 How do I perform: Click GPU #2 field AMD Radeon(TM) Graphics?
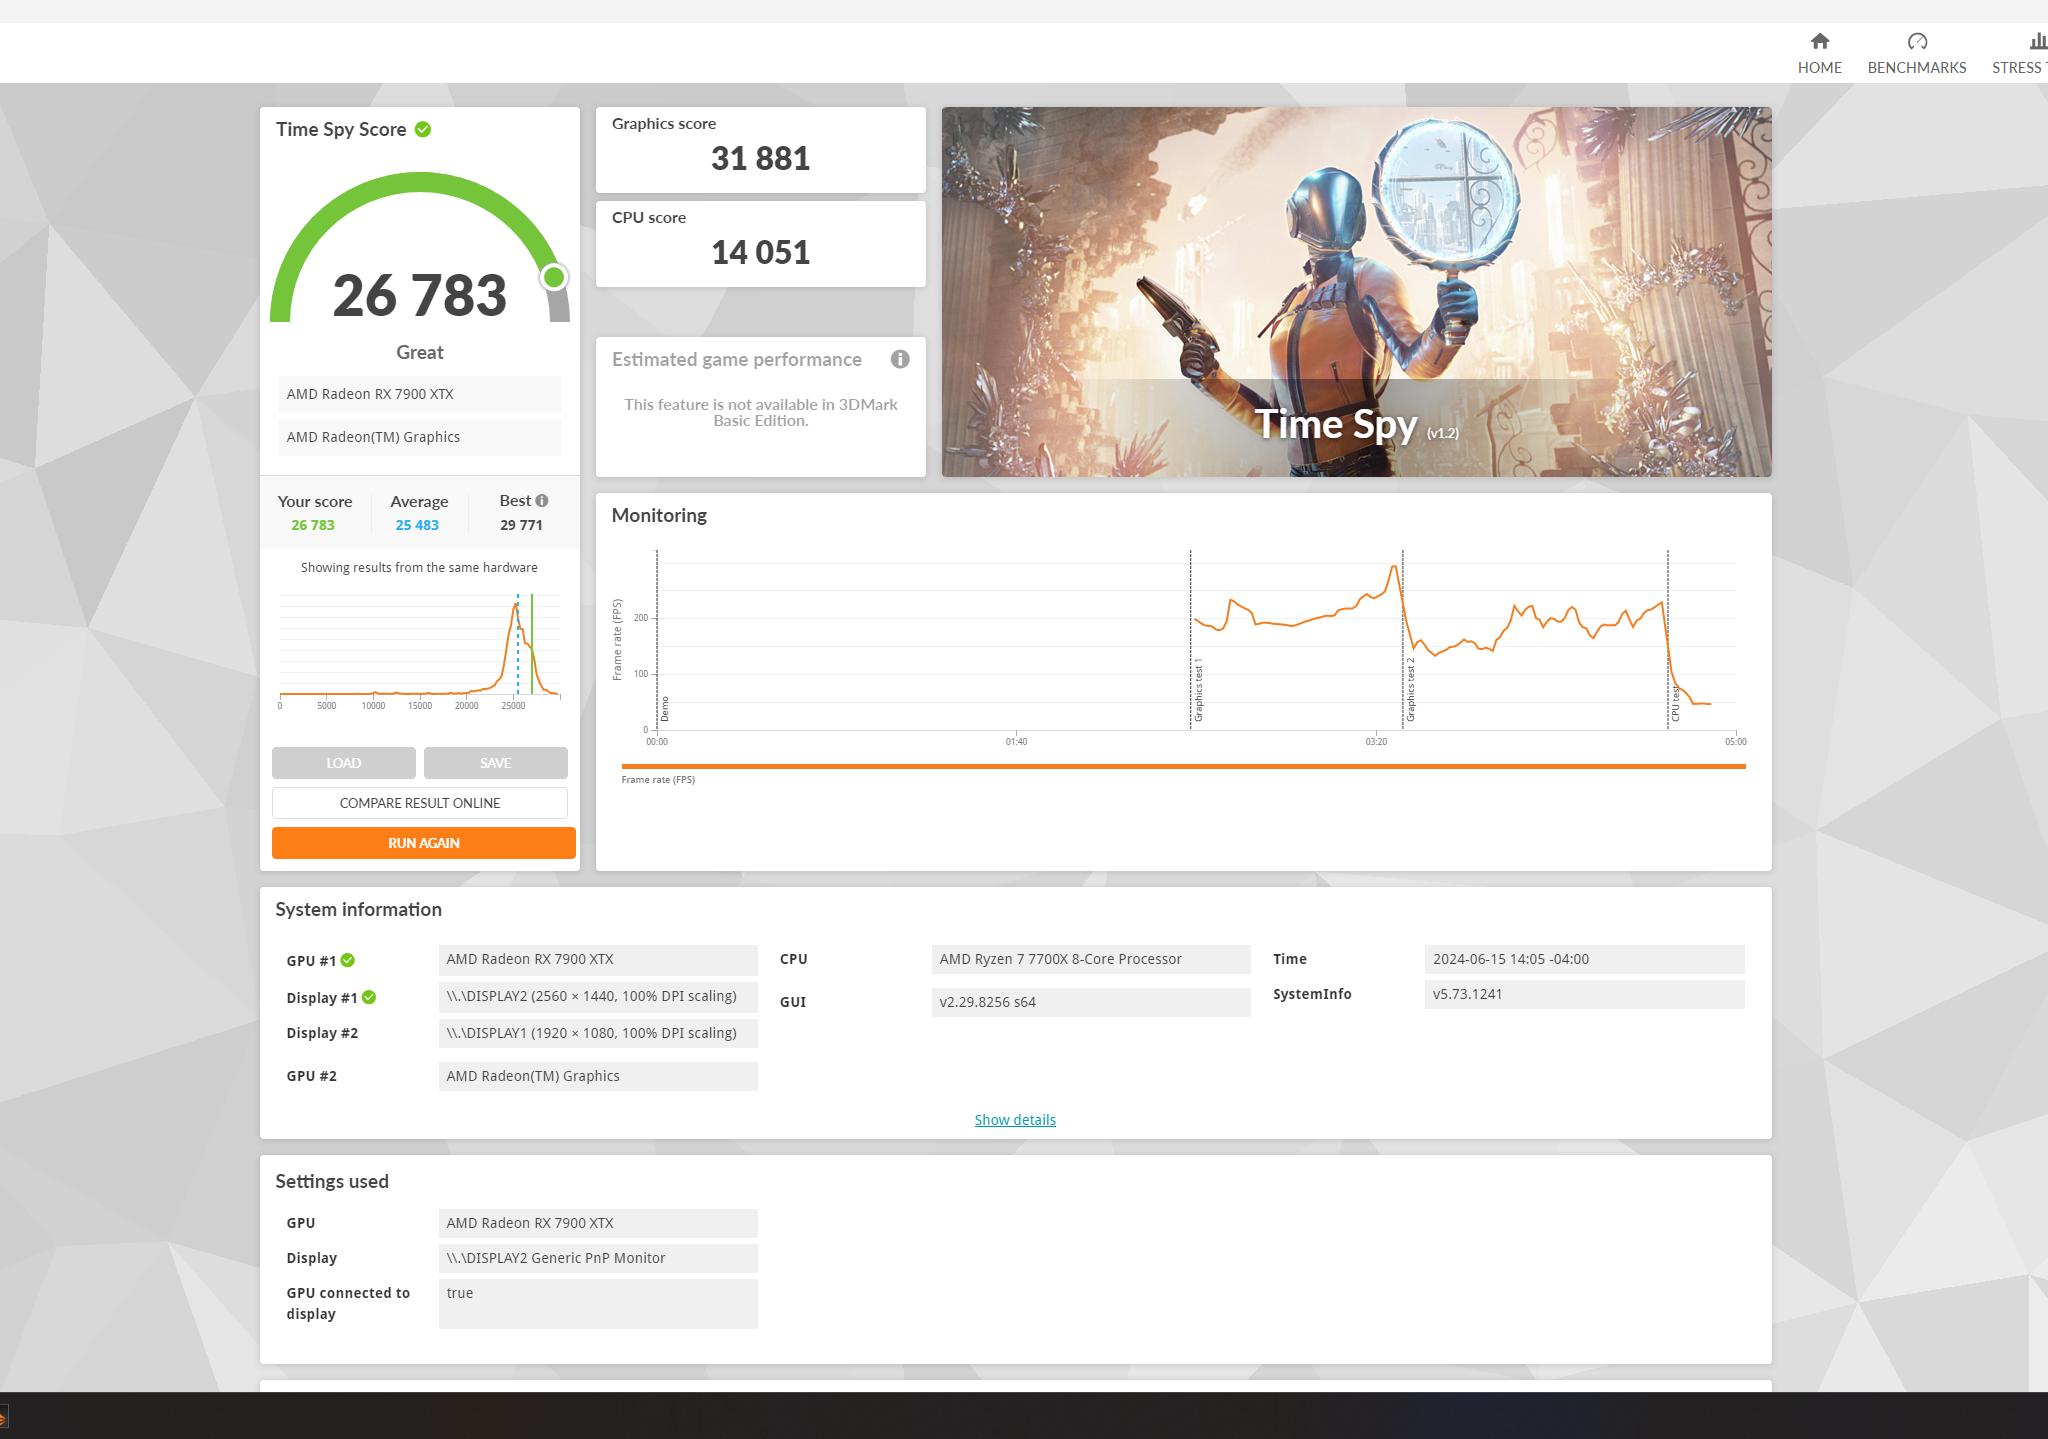click(x=598, y=1076)
